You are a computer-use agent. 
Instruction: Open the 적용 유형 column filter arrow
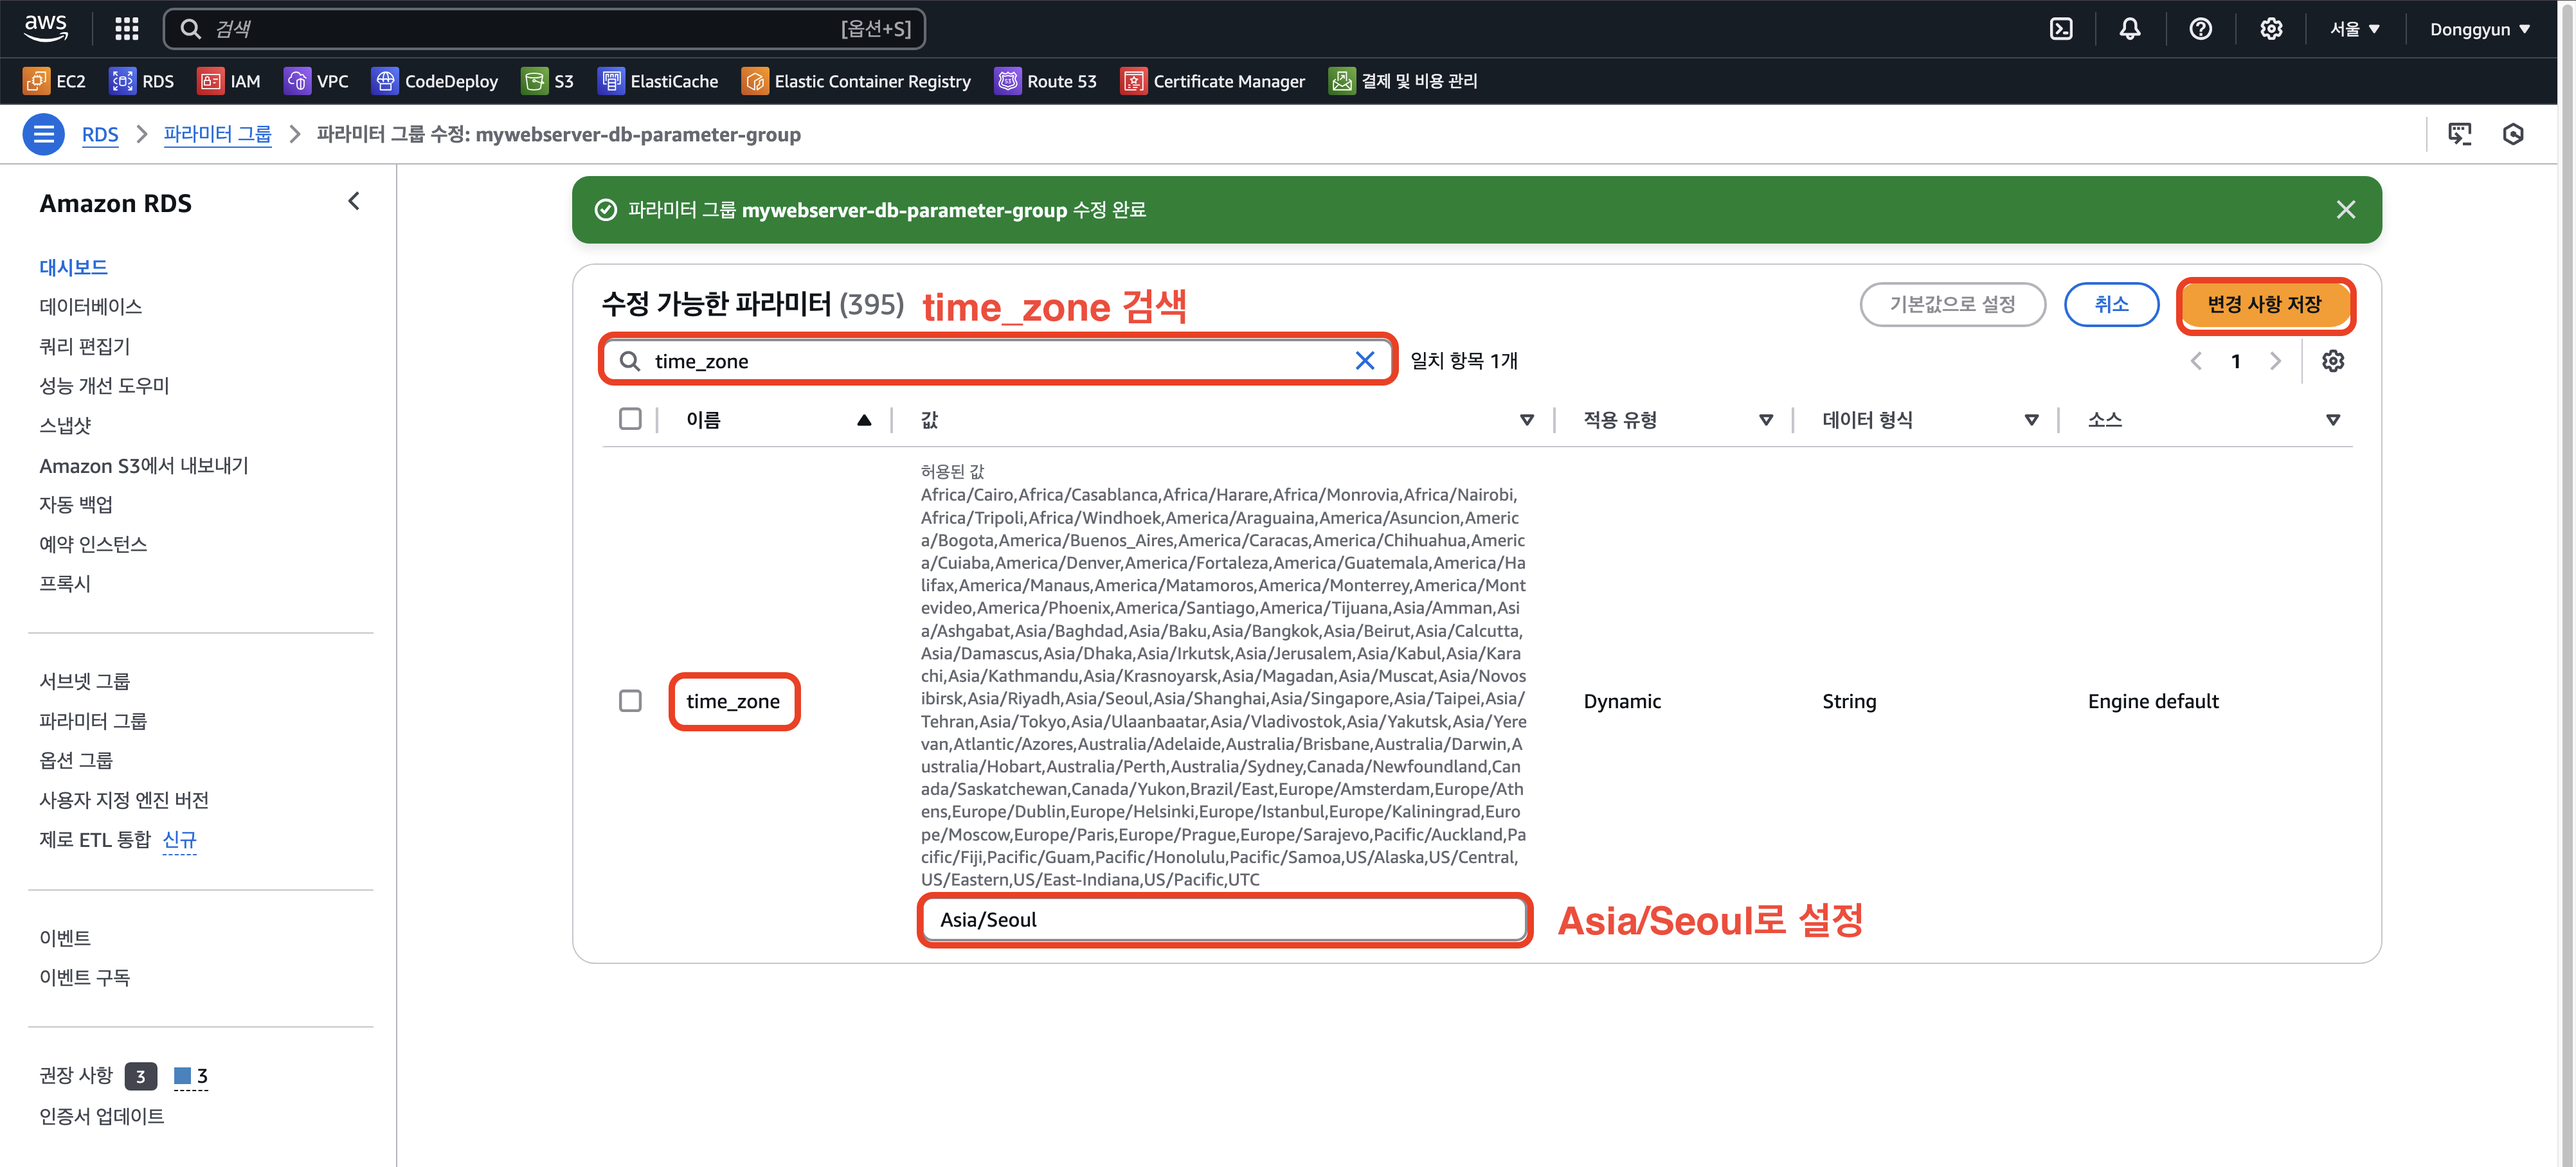click(1765, 420)
